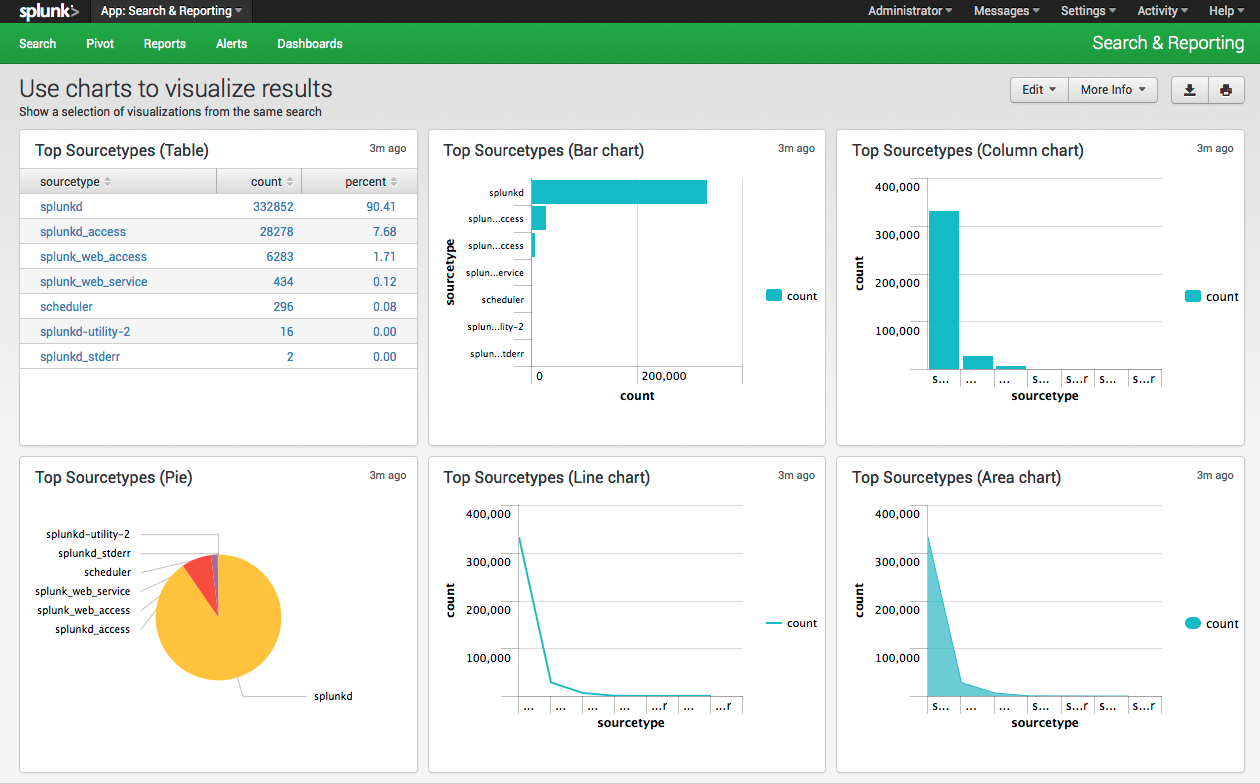The width and height of the screenshot is (1260, 784).
Task: Open splunkd_access link in table
Action: pyautogui.click(x=83, y=232)
